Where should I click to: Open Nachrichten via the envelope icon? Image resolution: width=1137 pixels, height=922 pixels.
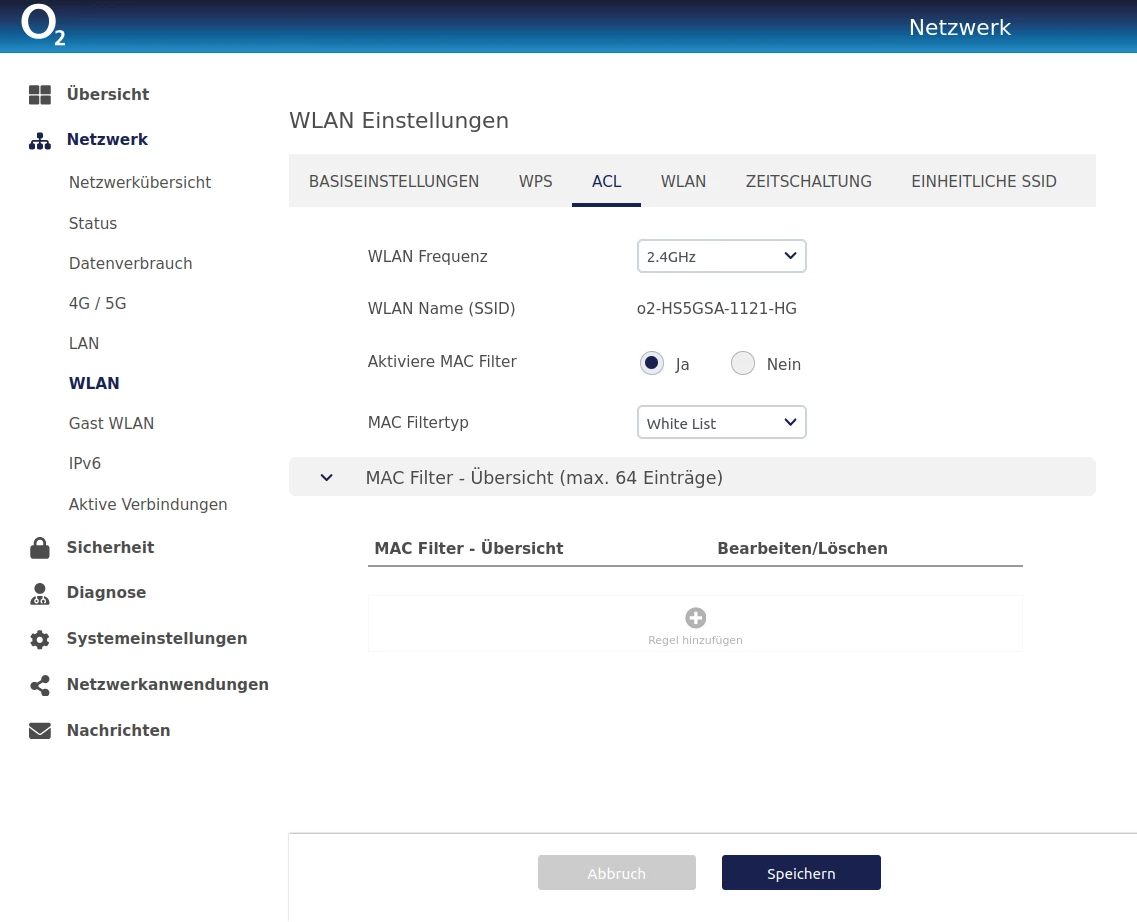pyautogui.click(x=40, y=731)
